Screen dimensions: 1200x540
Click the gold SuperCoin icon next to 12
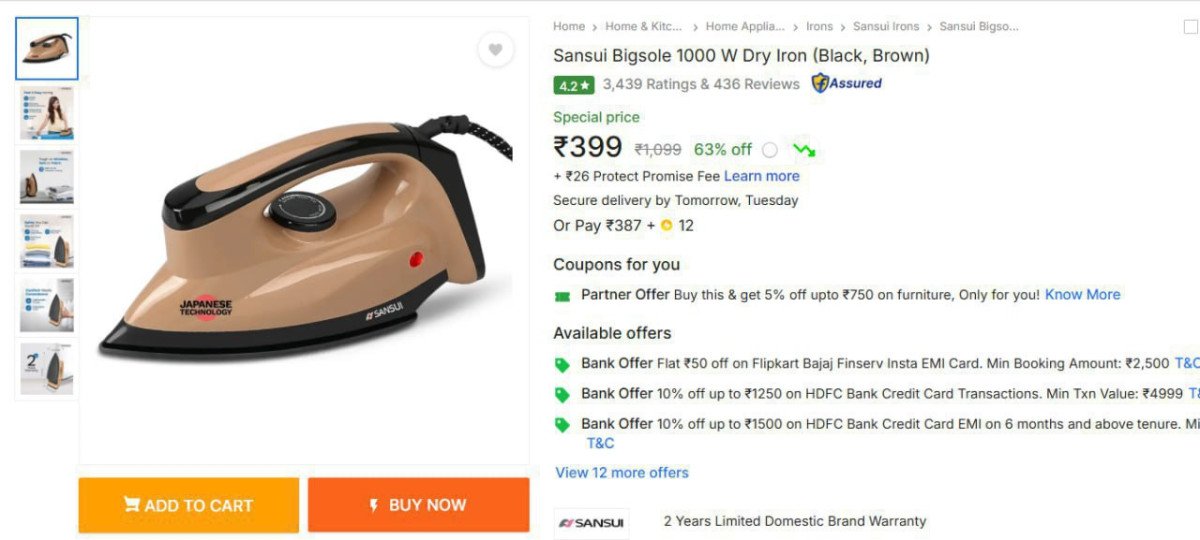(666, 226)
